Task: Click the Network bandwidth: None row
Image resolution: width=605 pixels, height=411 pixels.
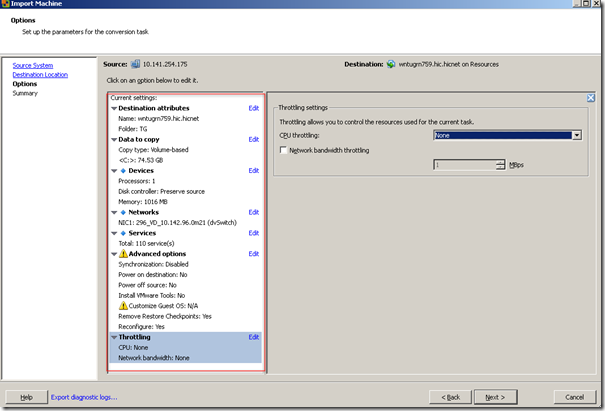Action: pos(154,358)
